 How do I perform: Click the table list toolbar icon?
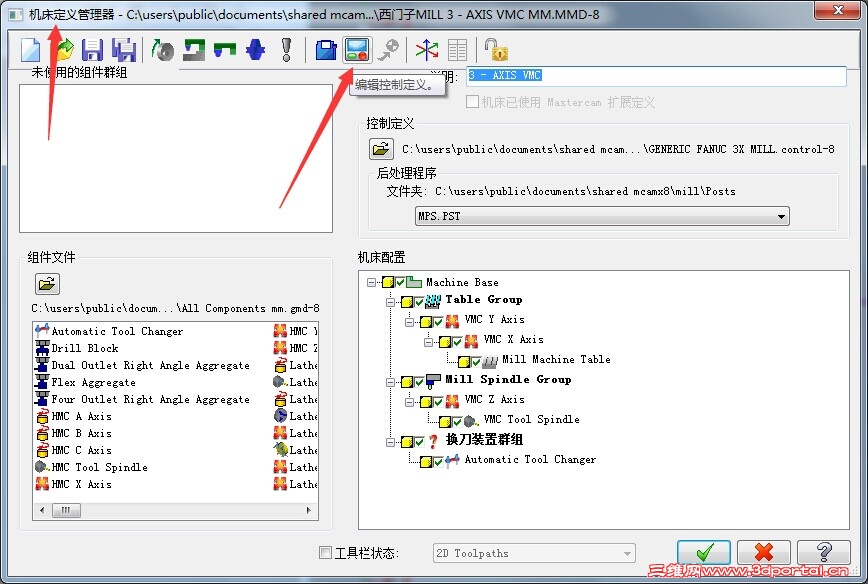457,50
